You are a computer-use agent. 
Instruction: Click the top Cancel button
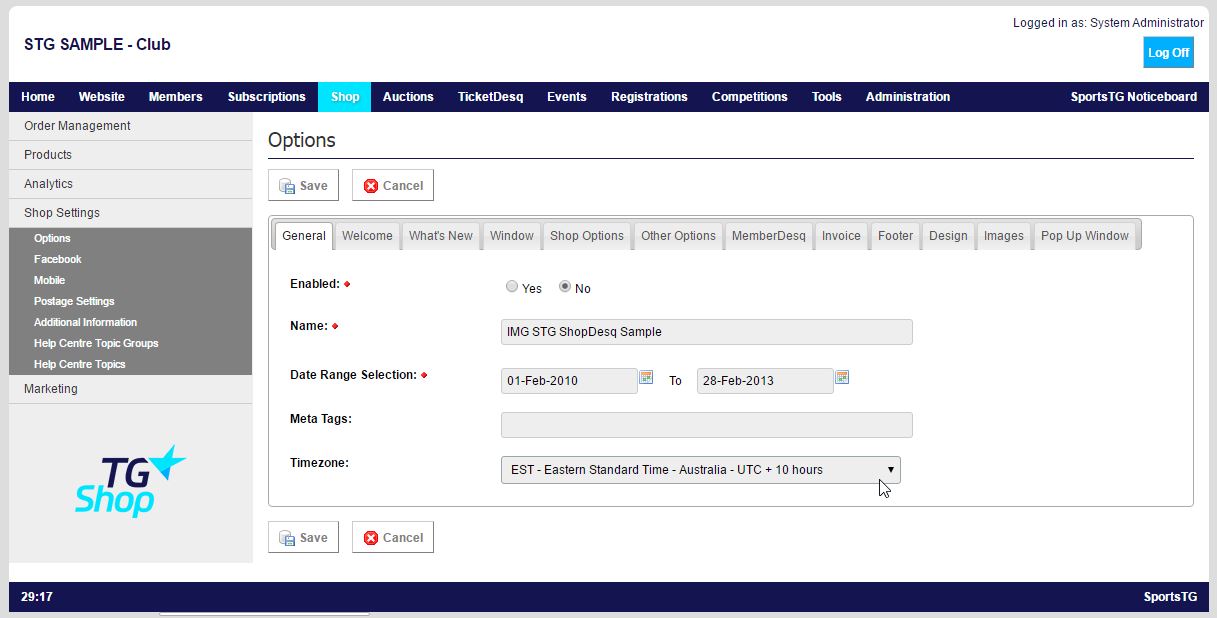tap(393, 185)
